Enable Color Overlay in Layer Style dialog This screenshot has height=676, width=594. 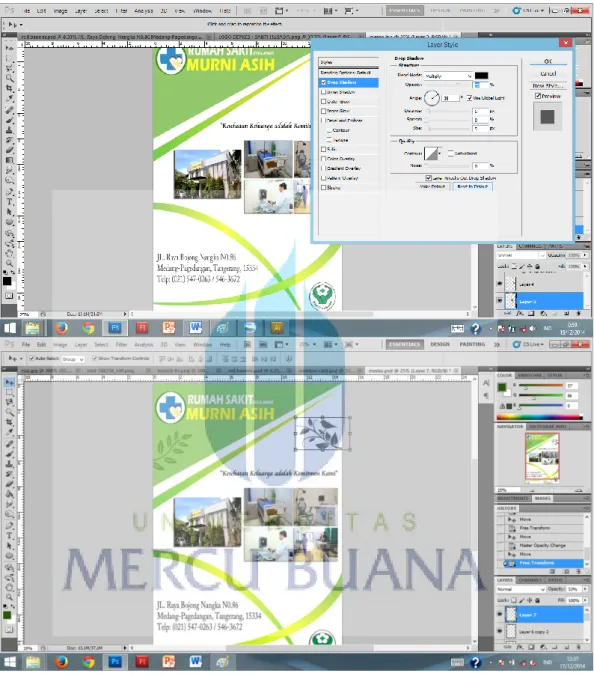(x=324, y=159)
